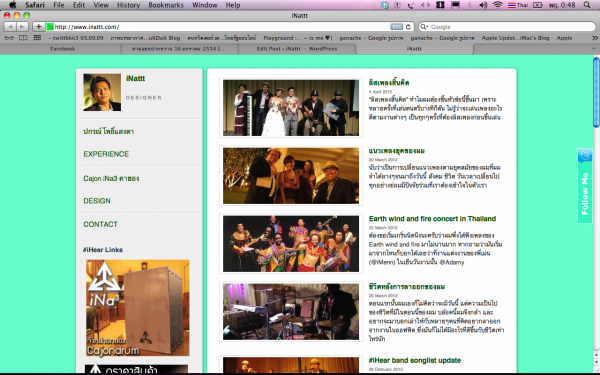Open the Twitter Follow Me side button

[585, 186]
